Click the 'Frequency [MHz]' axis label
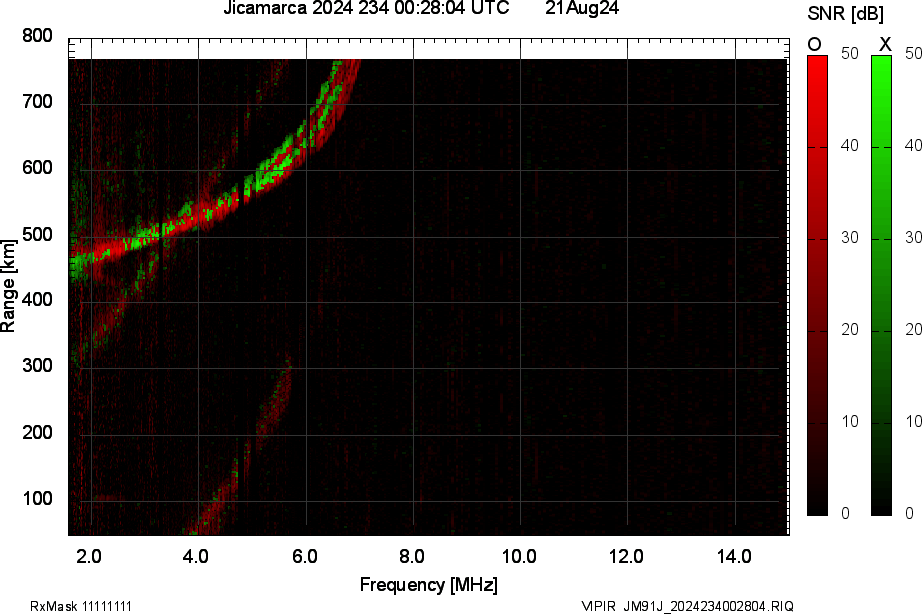The image size is (922, 614). coord(429,585)
